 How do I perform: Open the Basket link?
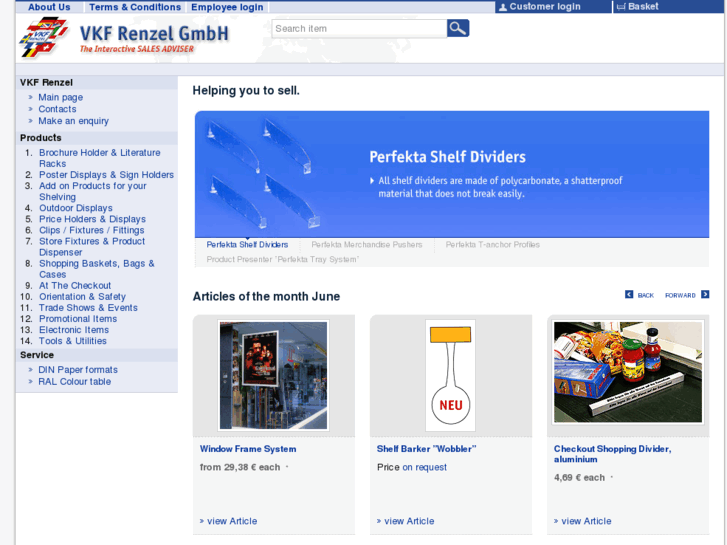point(643,6)
